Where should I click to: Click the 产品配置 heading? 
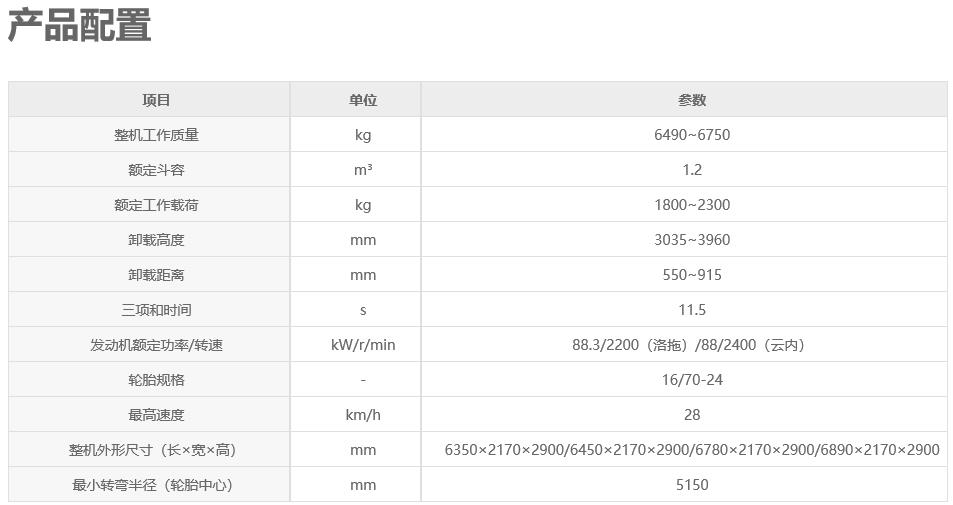click(80, 26)
